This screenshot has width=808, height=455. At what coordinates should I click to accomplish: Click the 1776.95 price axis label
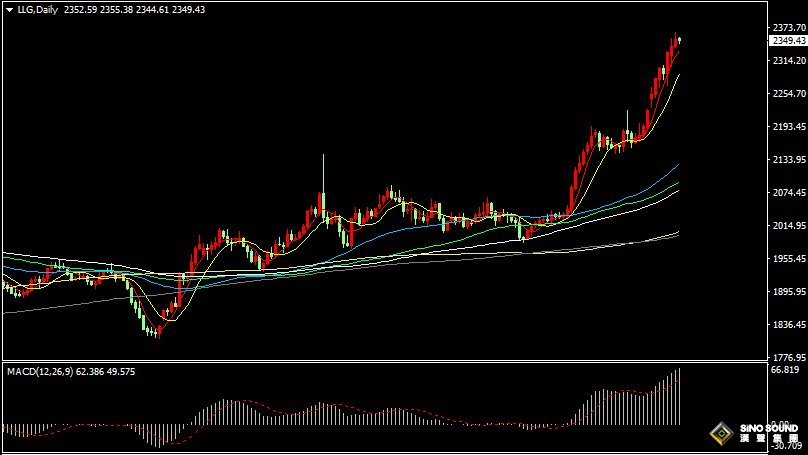787,357
